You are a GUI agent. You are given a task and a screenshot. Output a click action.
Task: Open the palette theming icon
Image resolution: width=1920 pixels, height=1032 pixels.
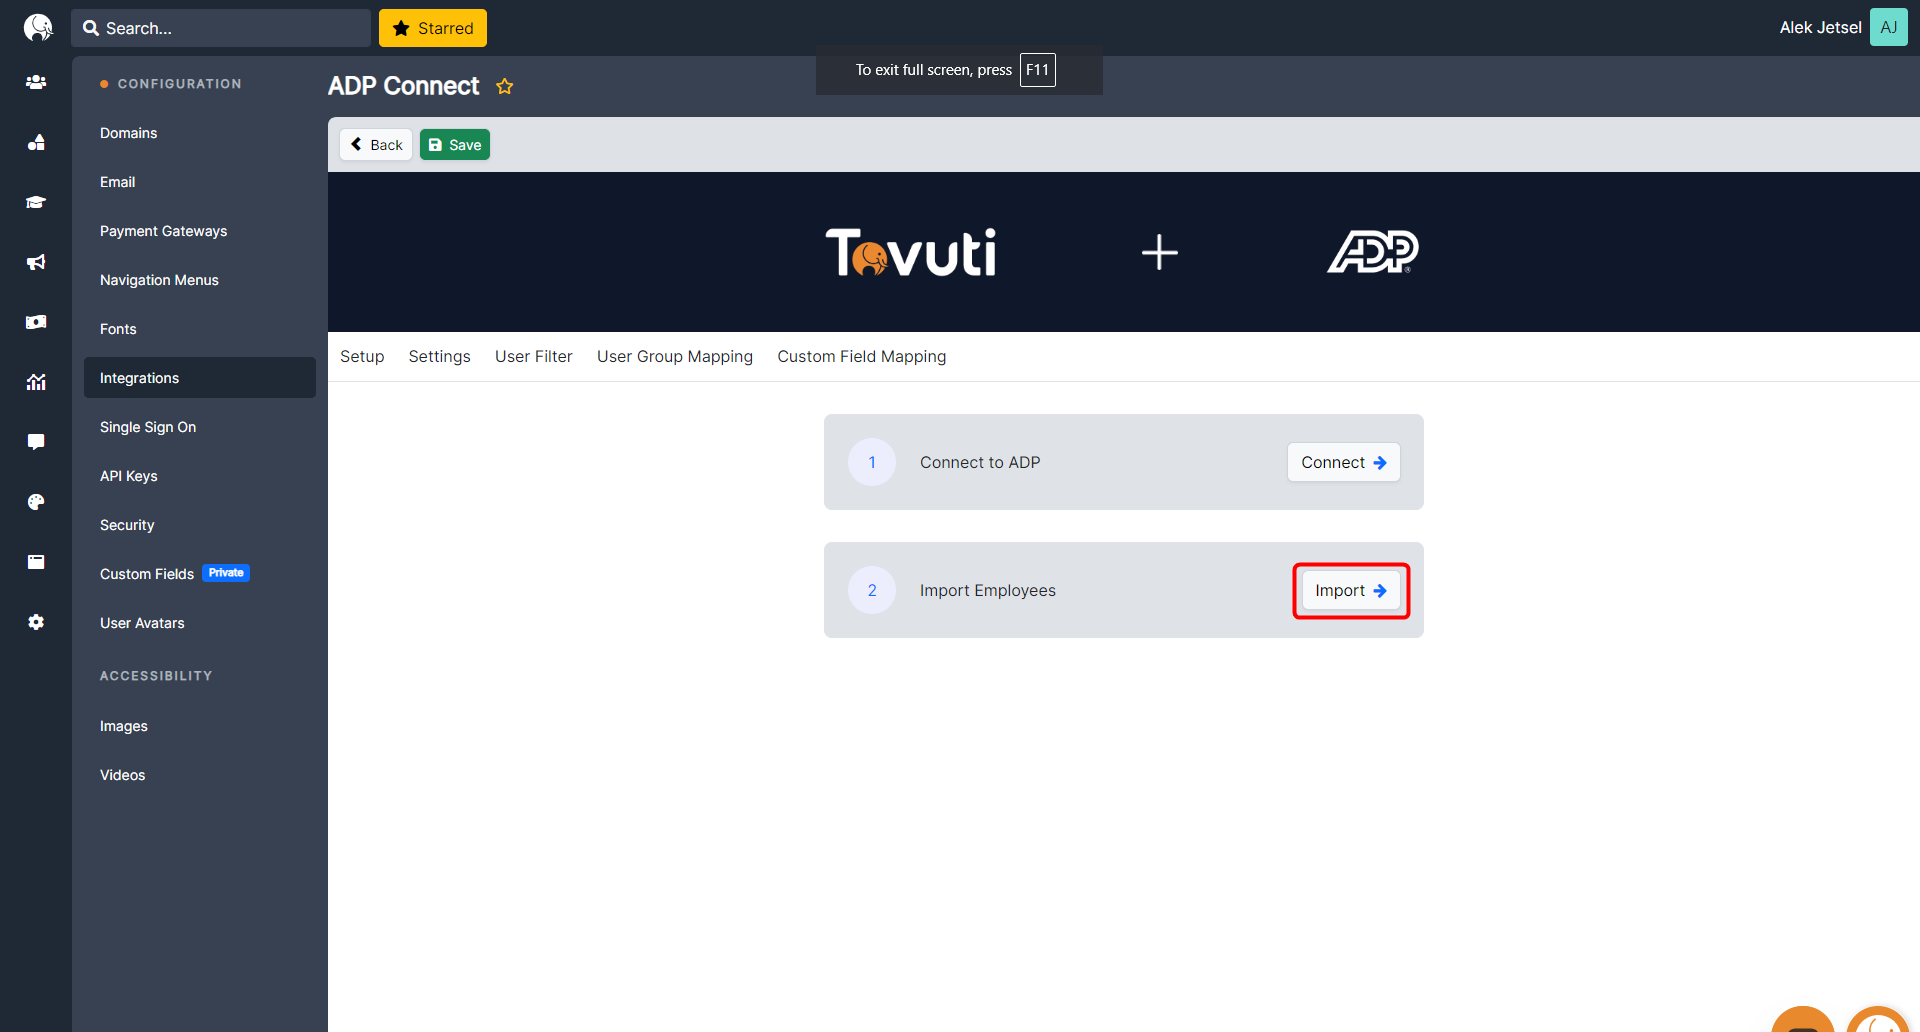pyautogui.click(x=36, y=502)
